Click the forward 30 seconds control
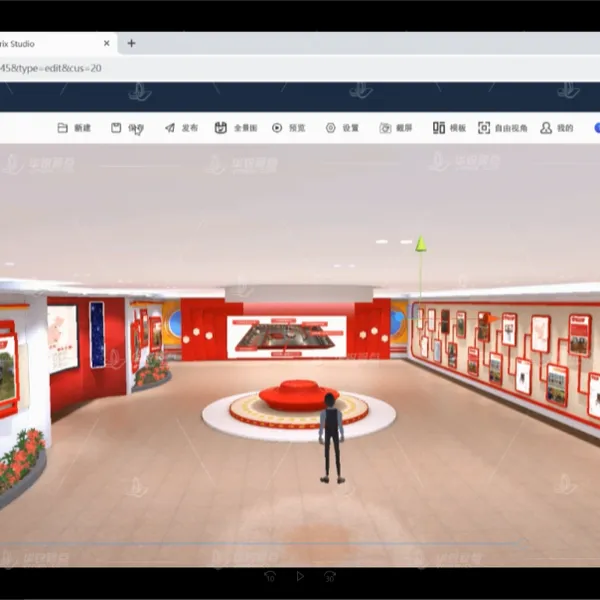The width and height of the screenshot is (600, 600). pos(330,576)
